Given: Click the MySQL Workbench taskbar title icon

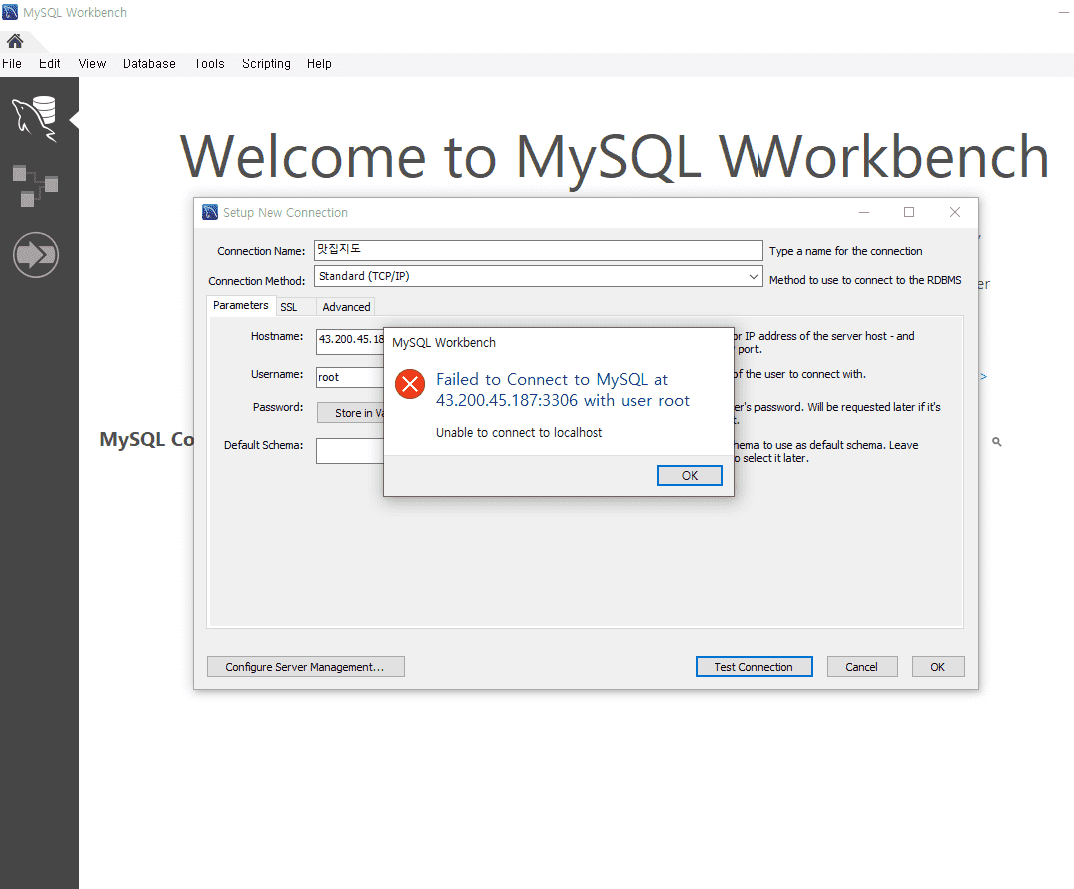Looking at the screenshot, I should click(x=10, y=11).
